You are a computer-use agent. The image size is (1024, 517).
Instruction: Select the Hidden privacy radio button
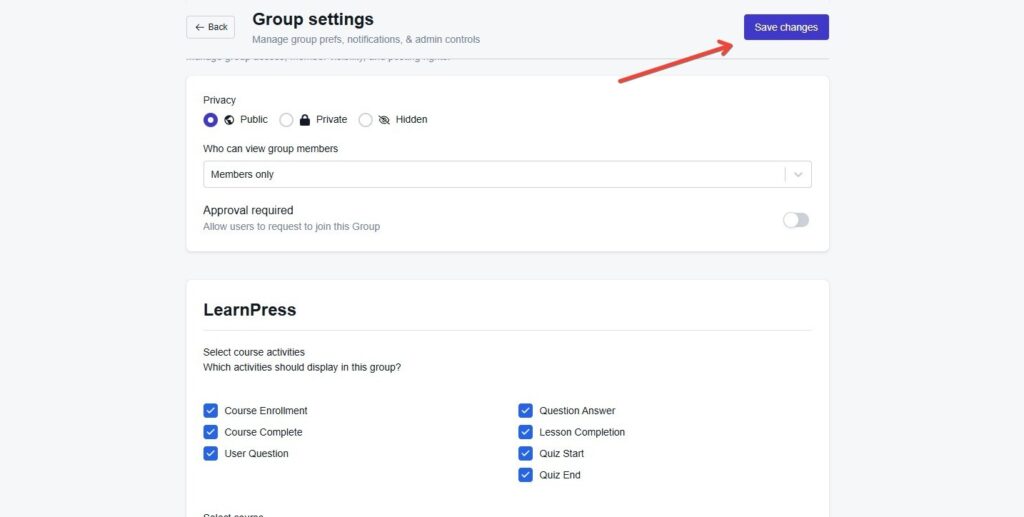click(366, 120)
